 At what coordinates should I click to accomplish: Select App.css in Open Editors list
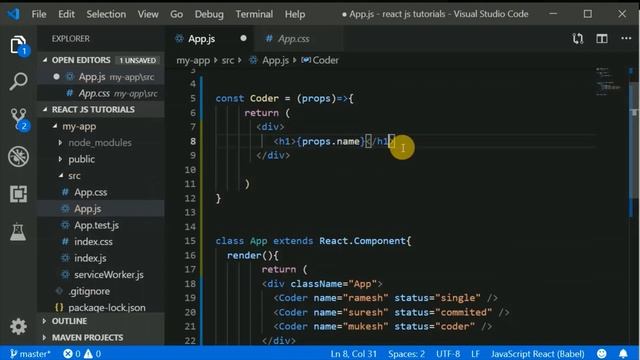101,93
